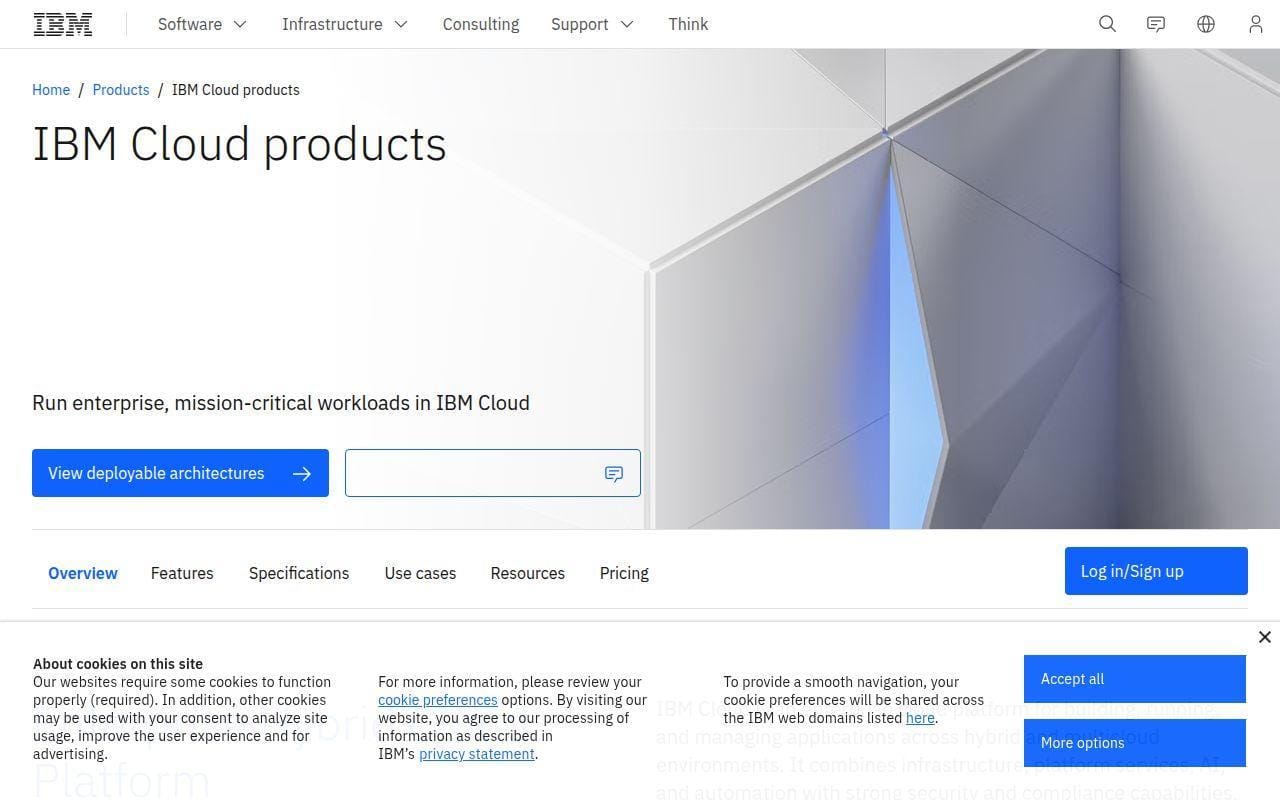Open the Think menu item
This screenshot has height=800, width=1280.
pos(688,24)
